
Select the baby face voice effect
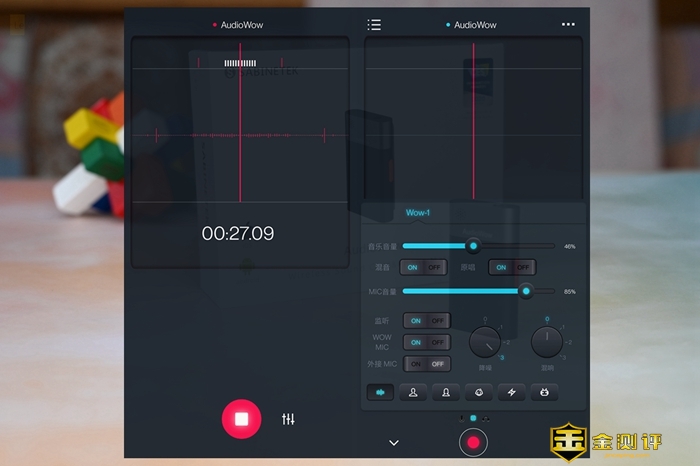point(479,393)
